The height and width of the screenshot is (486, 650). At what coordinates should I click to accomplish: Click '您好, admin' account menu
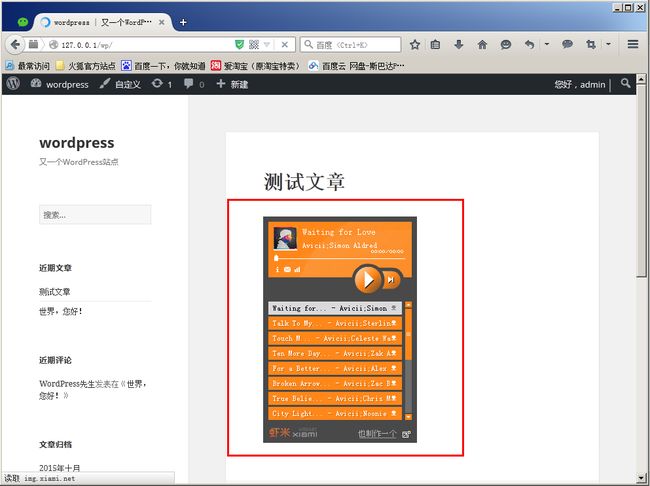point(580,85)
